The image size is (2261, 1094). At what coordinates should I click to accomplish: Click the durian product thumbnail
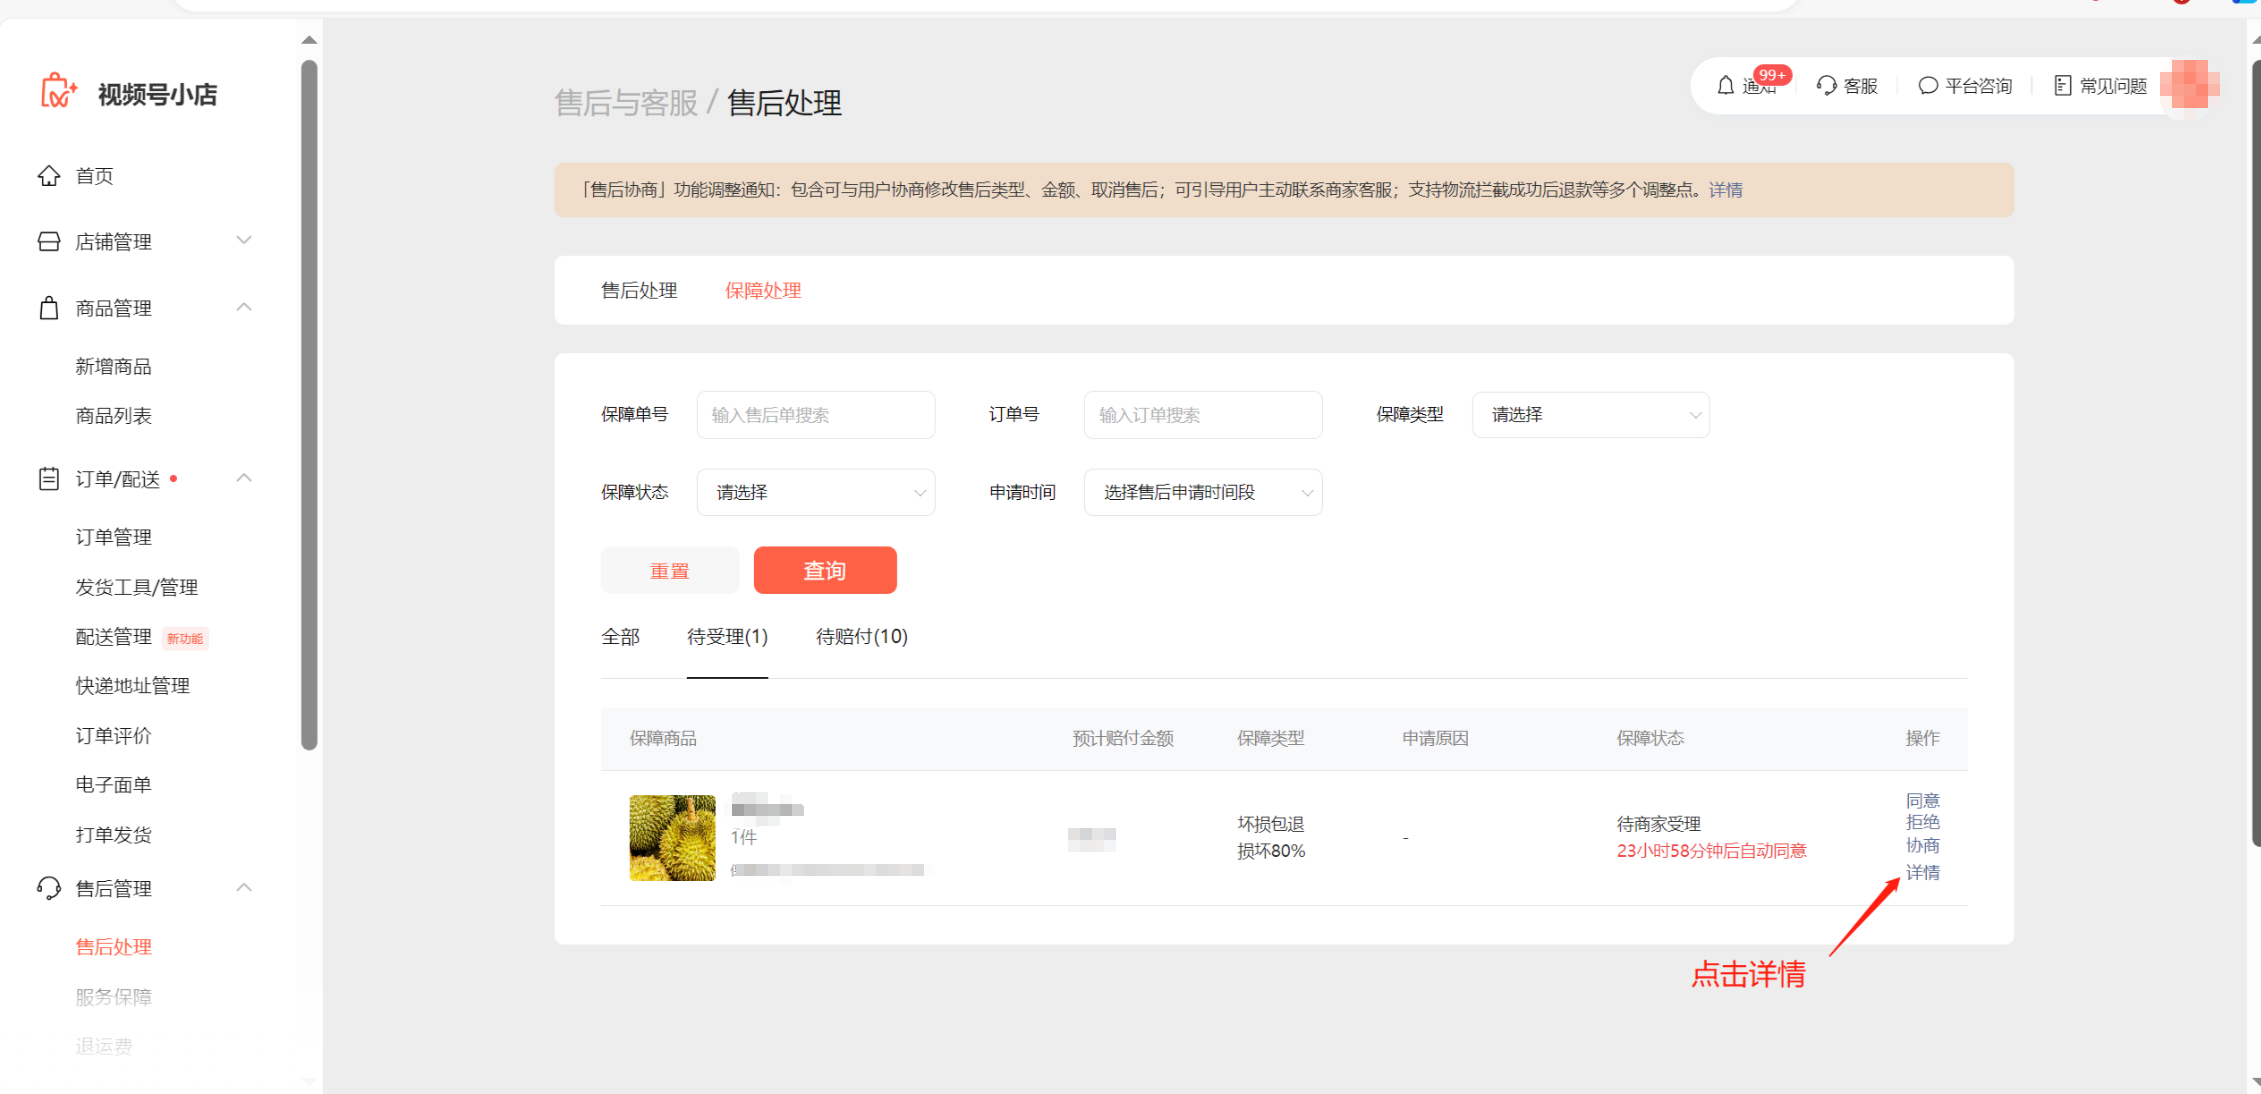tap(672, 838)
